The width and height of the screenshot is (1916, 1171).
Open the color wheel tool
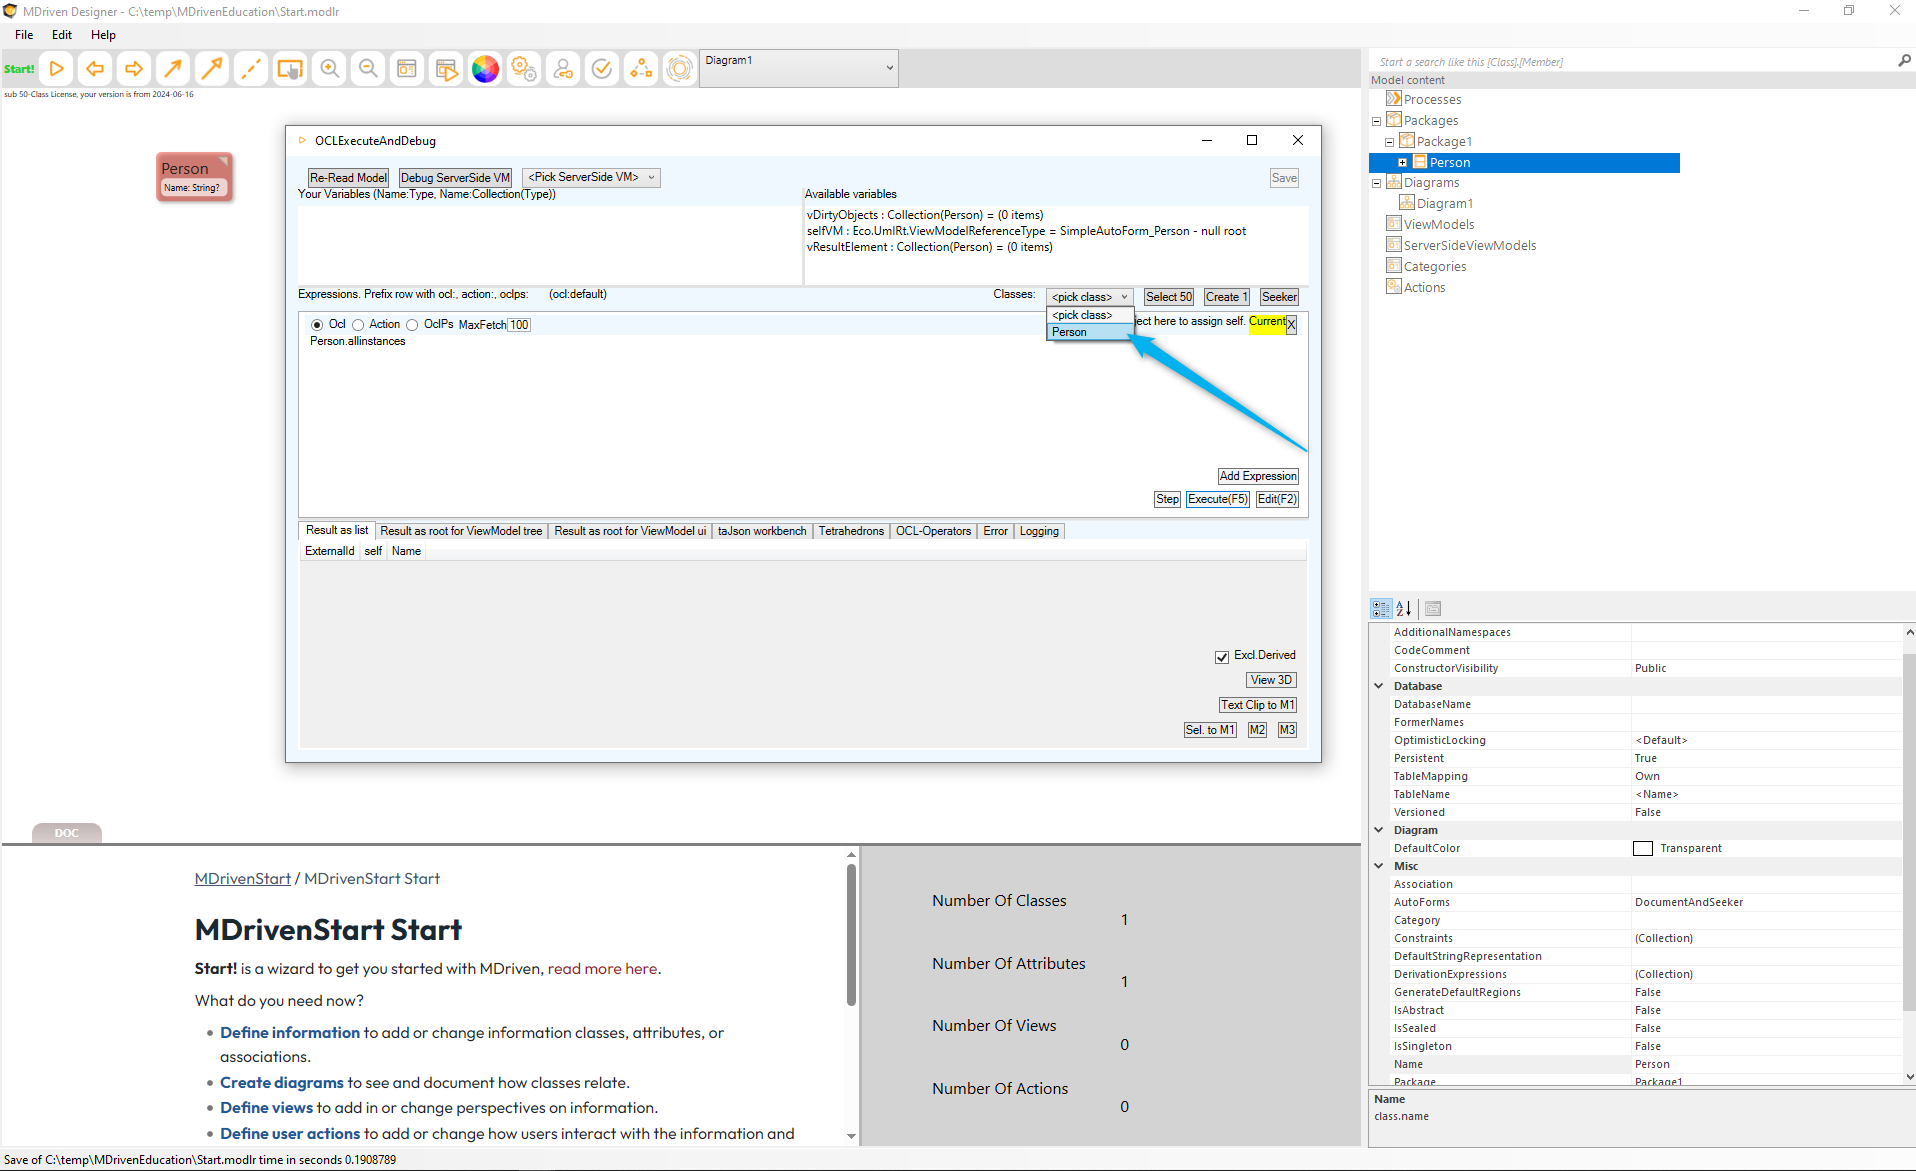(x=485, y=69)
